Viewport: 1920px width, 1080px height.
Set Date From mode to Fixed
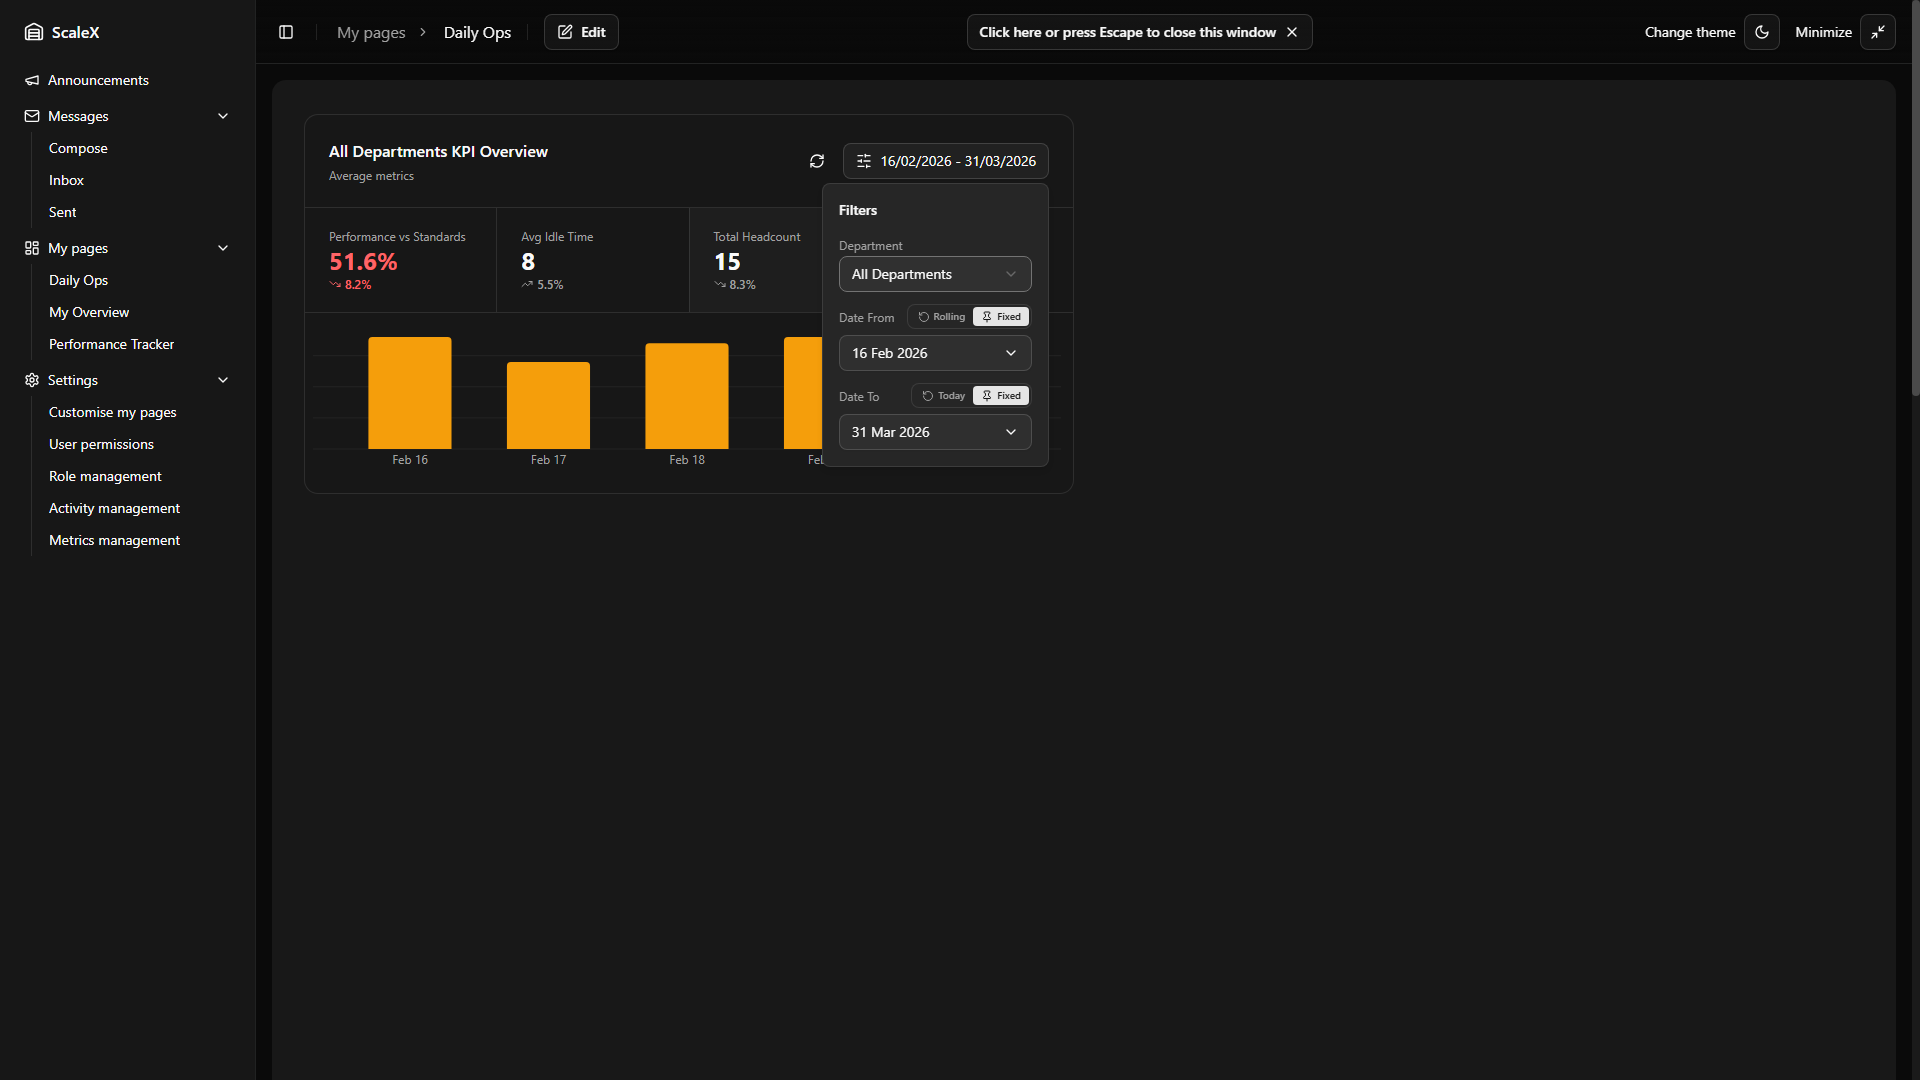1001,317
